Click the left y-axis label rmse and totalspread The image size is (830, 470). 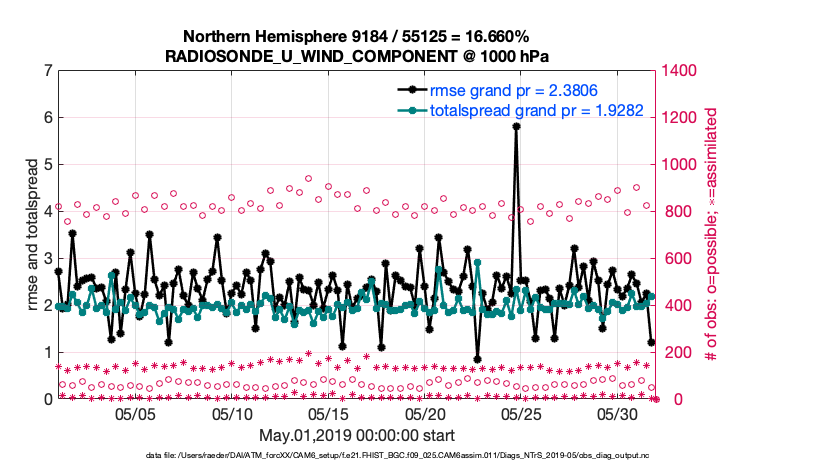[33, 235]
